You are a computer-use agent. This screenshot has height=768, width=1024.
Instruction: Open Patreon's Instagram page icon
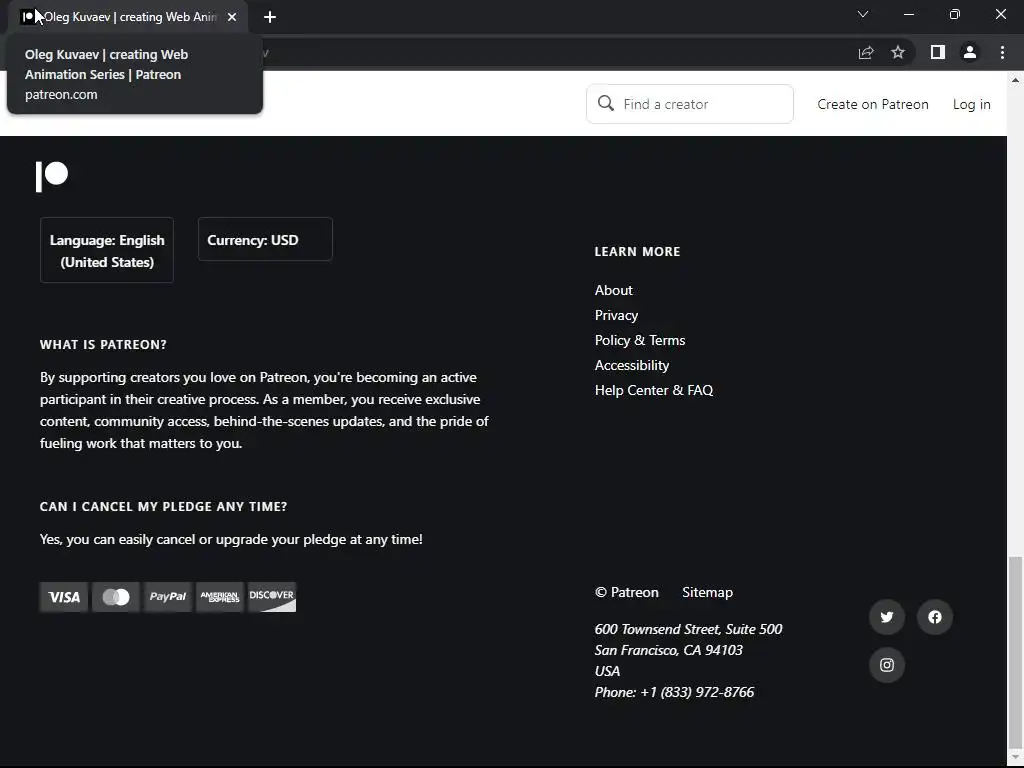886,665
